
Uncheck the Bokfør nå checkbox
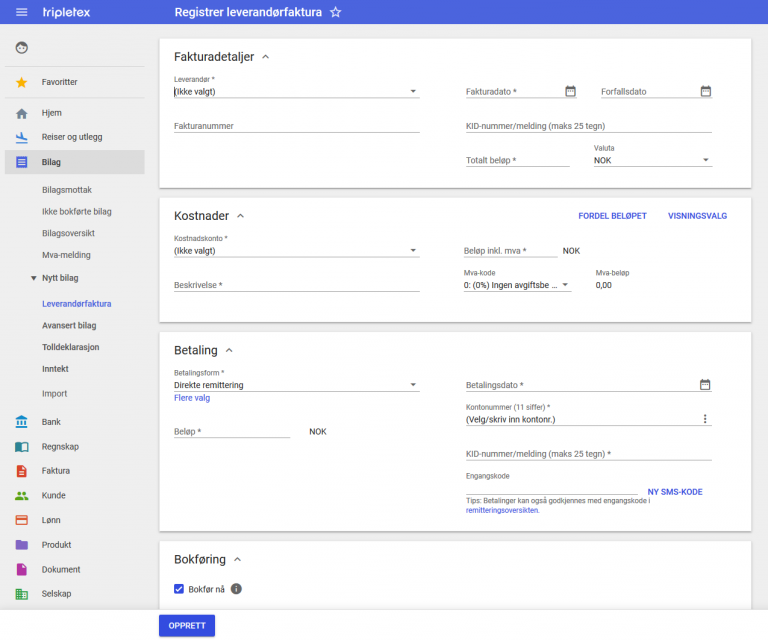(x=179, y=589)
